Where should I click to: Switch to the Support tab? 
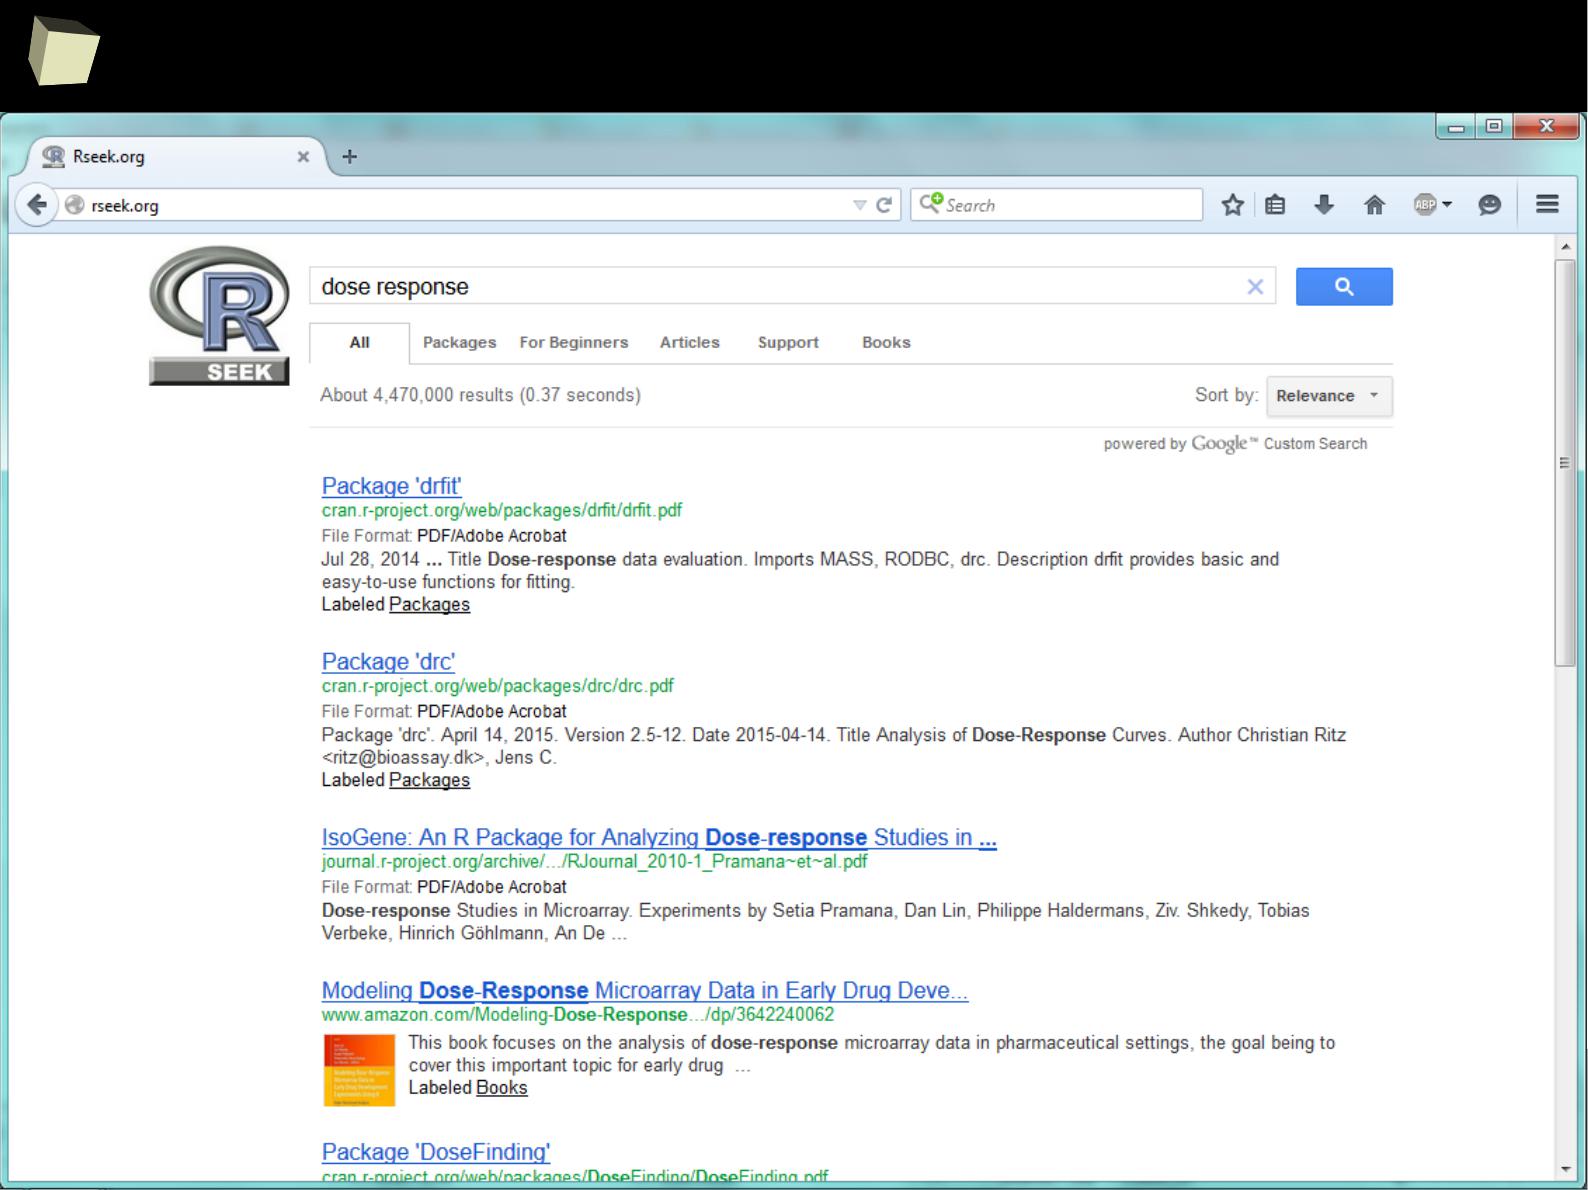788,342
